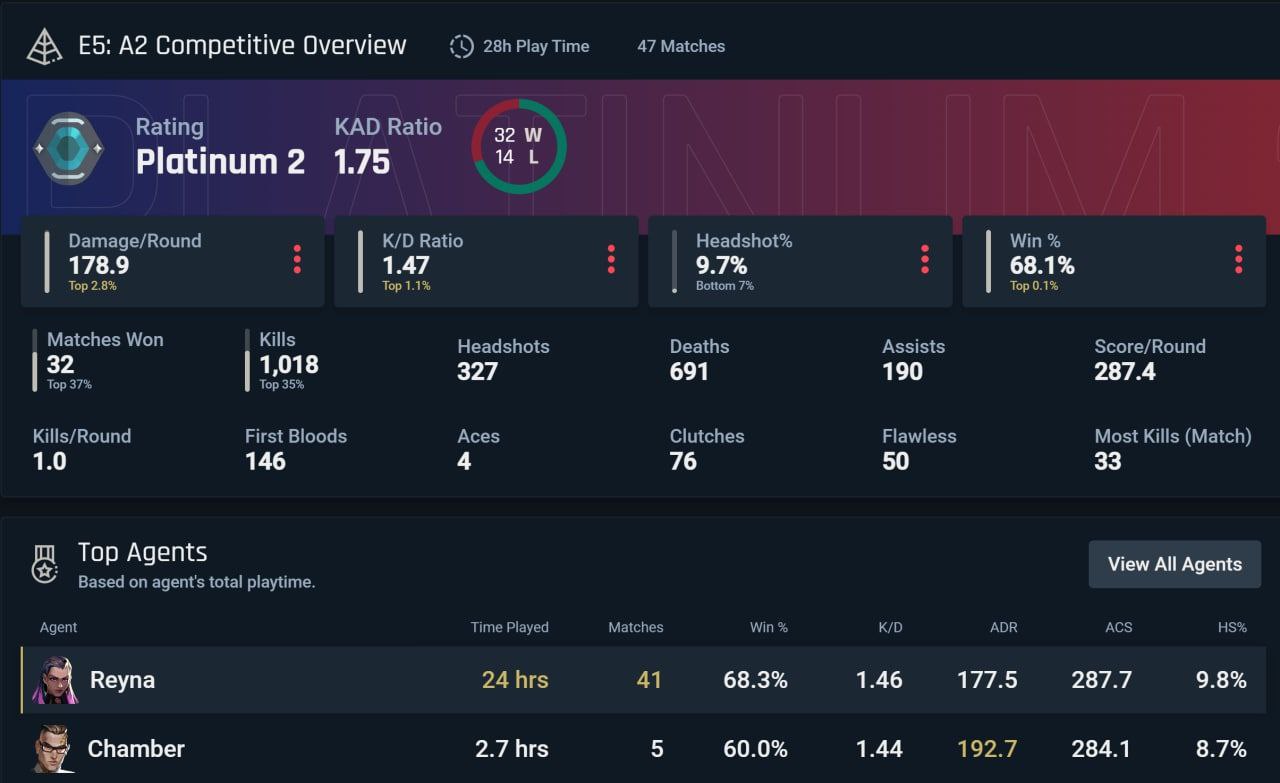1280x783 pixels.
Task: Click the Top Agents heading
Action: 143,552
